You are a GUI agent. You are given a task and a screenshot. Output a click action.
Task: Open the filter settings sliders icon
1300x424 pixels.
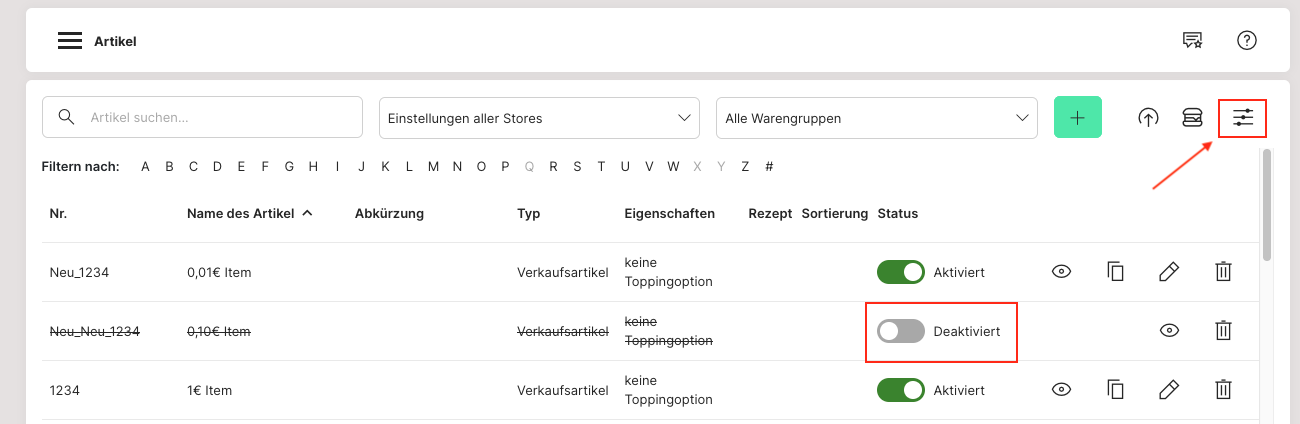1242,118
